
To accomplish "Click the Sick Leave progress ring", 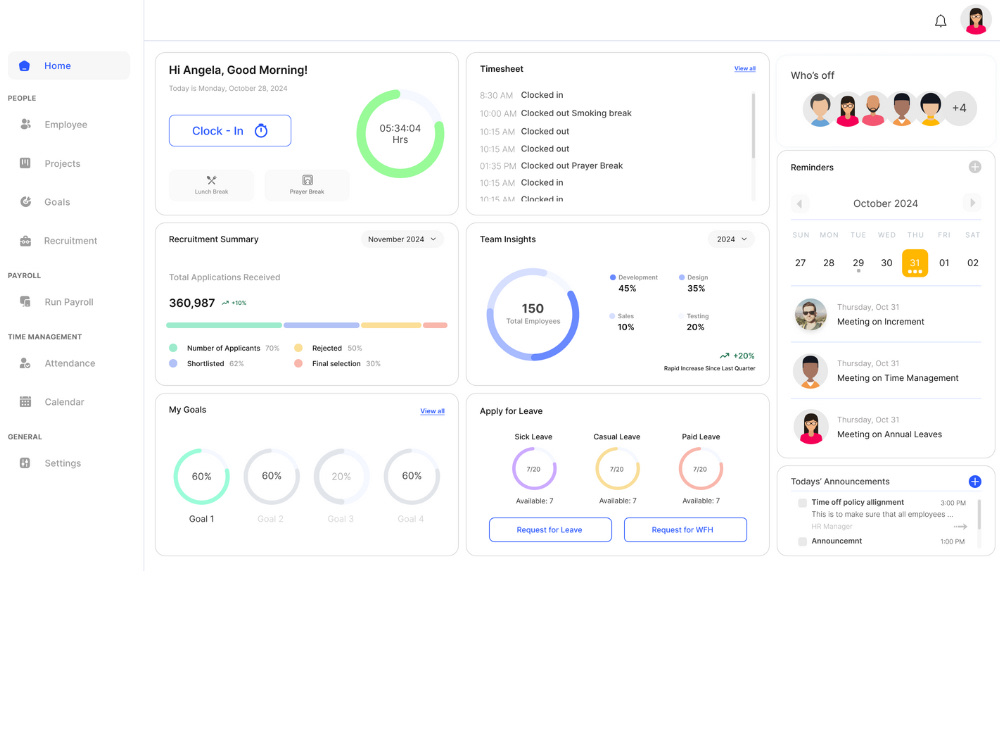I will pyautogui.click(x=534, y=469).
